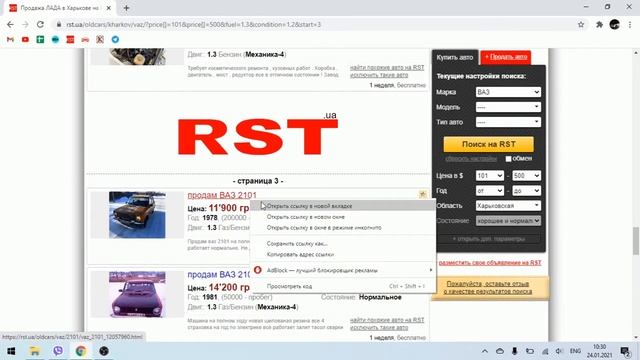Expand the AdBlock submenu arrow

click(x=430, y=270)
